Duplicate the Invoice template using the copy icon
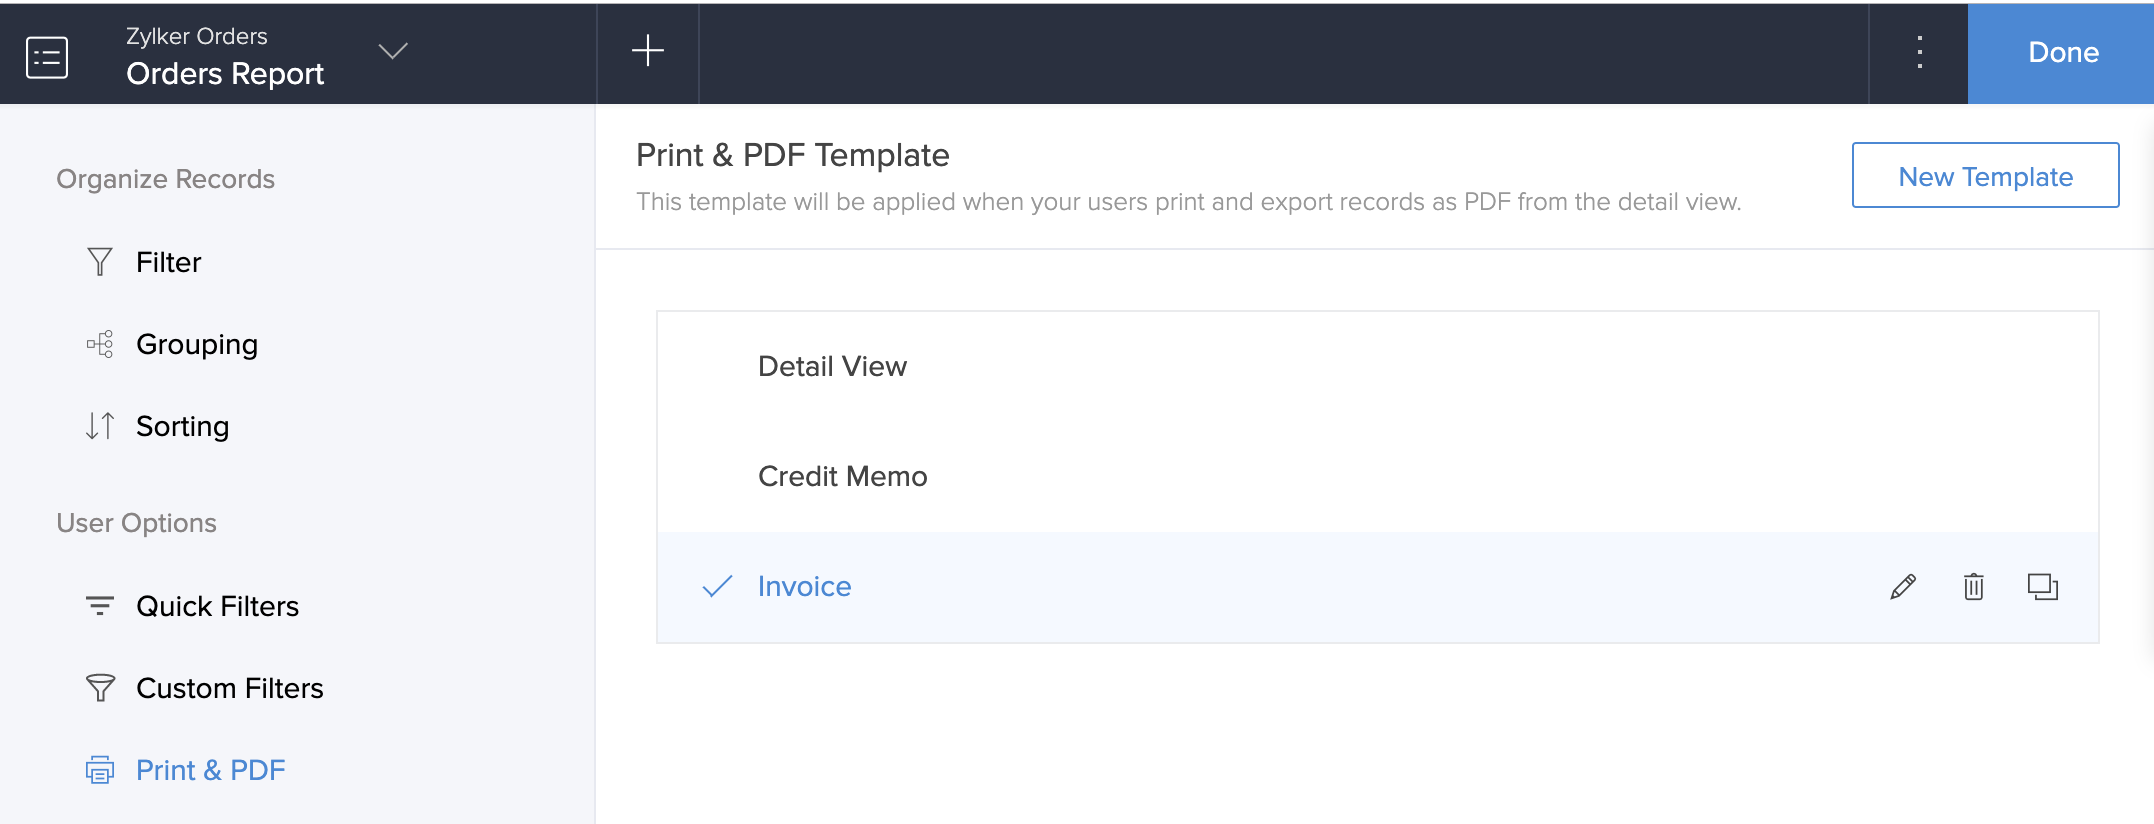This screenshot has width=2154, height=824. click(x=2043, y=587)
